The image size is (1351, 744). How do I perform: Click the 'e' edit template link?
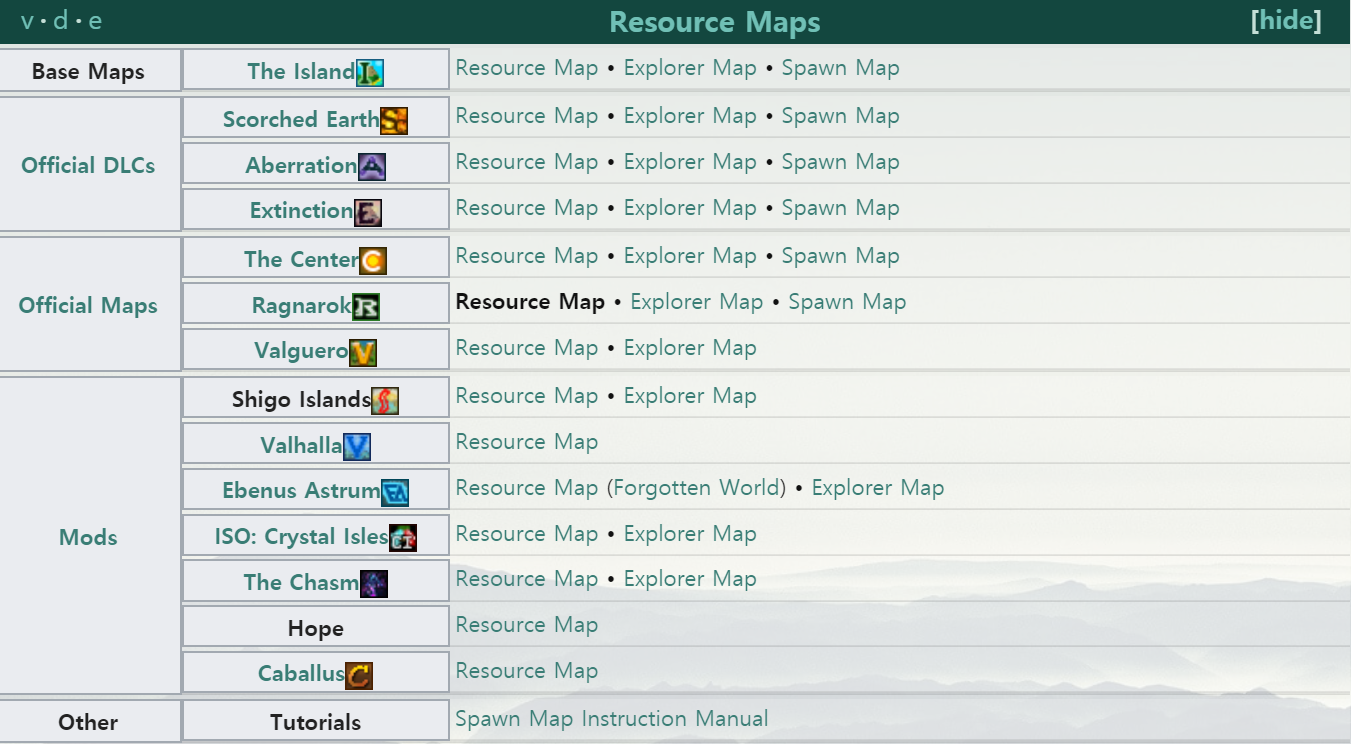point(95,21)
